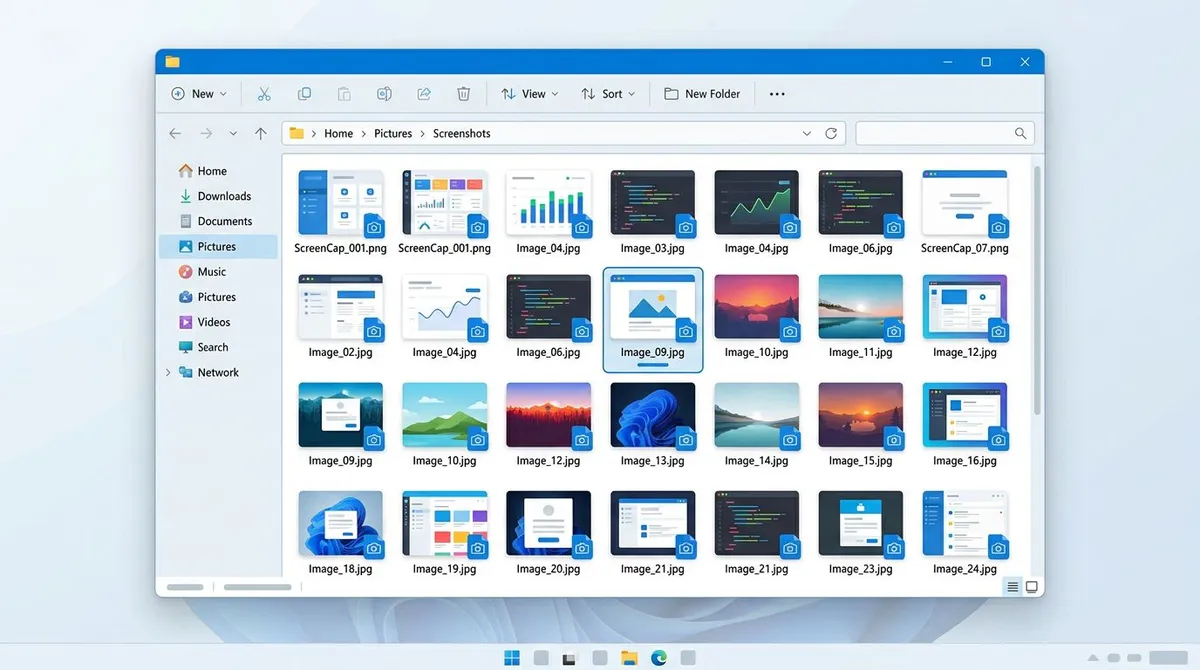Image resolution: width=1200 pixels, height=670 pixels.
Task: Click the Paste clipboard icon
Action: tap(344, 94)
